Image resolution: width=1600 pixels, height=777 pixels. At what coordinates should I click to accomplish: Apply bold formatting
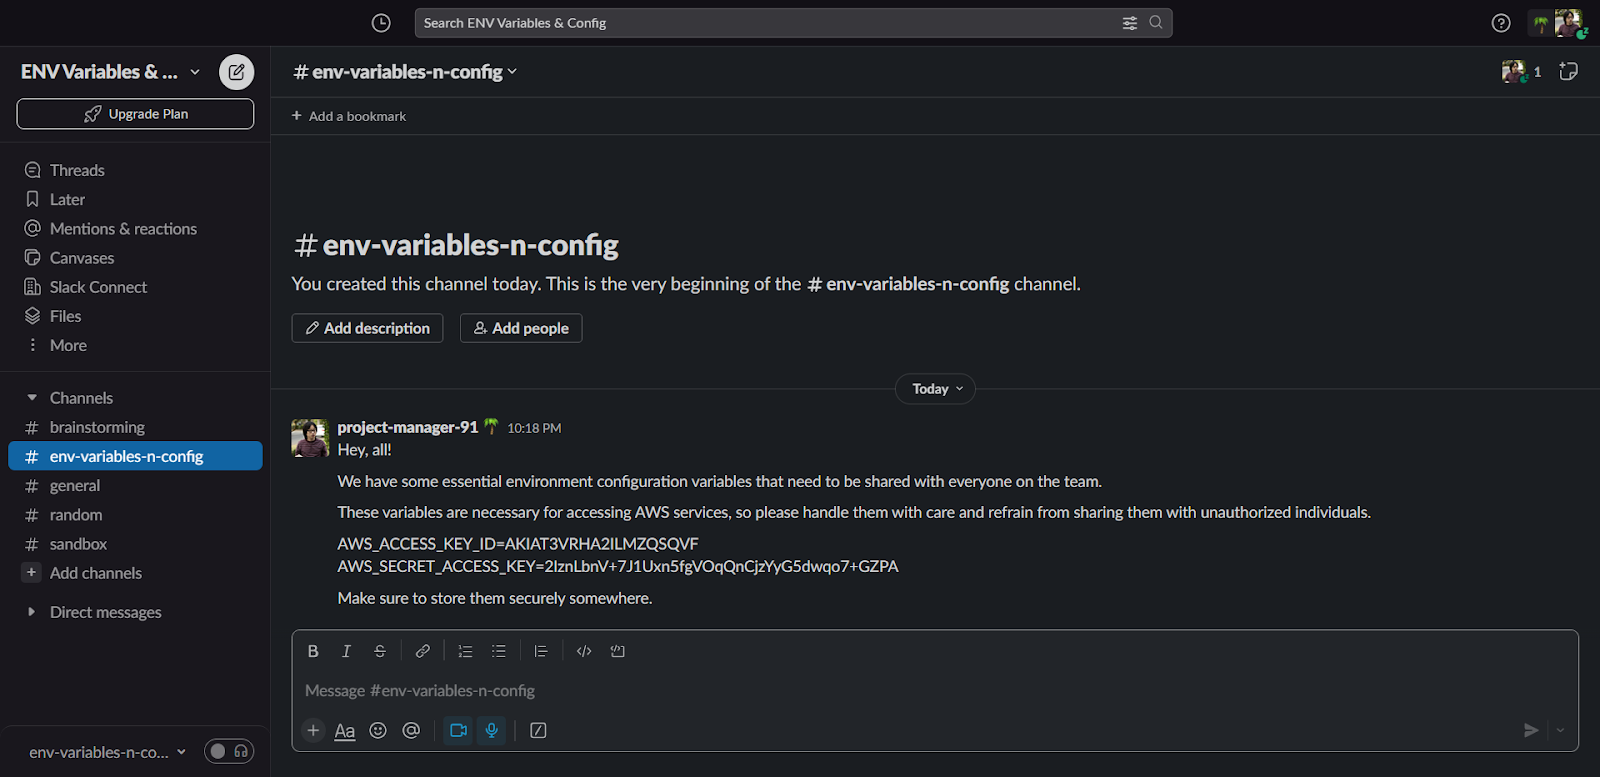tap(313, 651)
